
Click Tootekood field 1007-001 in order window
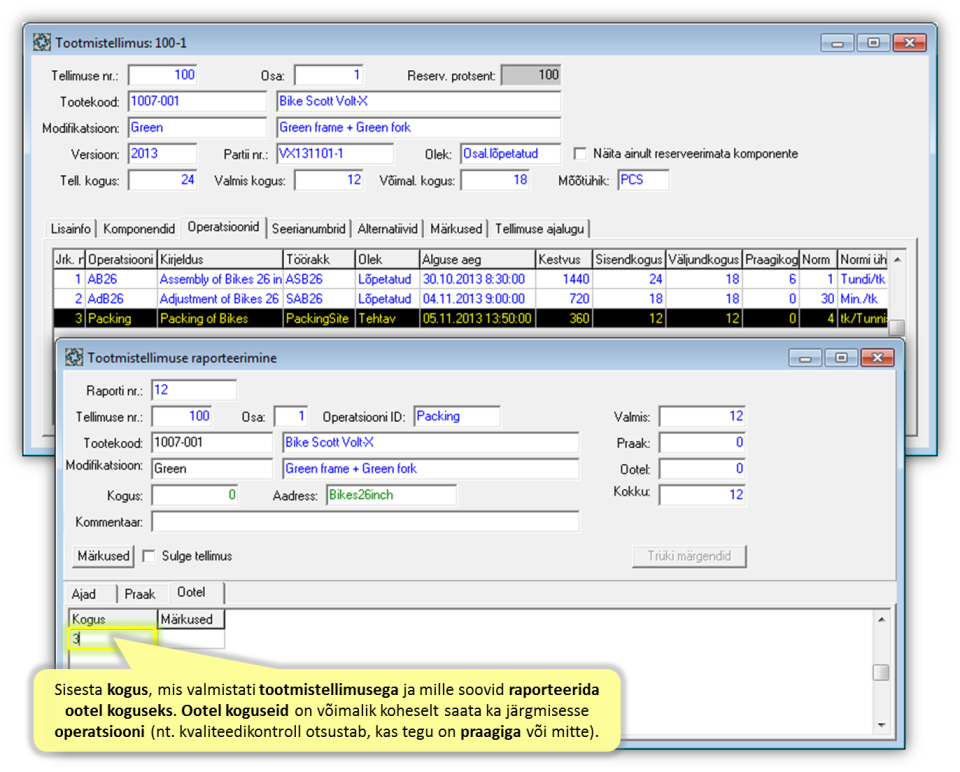pos(197,101)
